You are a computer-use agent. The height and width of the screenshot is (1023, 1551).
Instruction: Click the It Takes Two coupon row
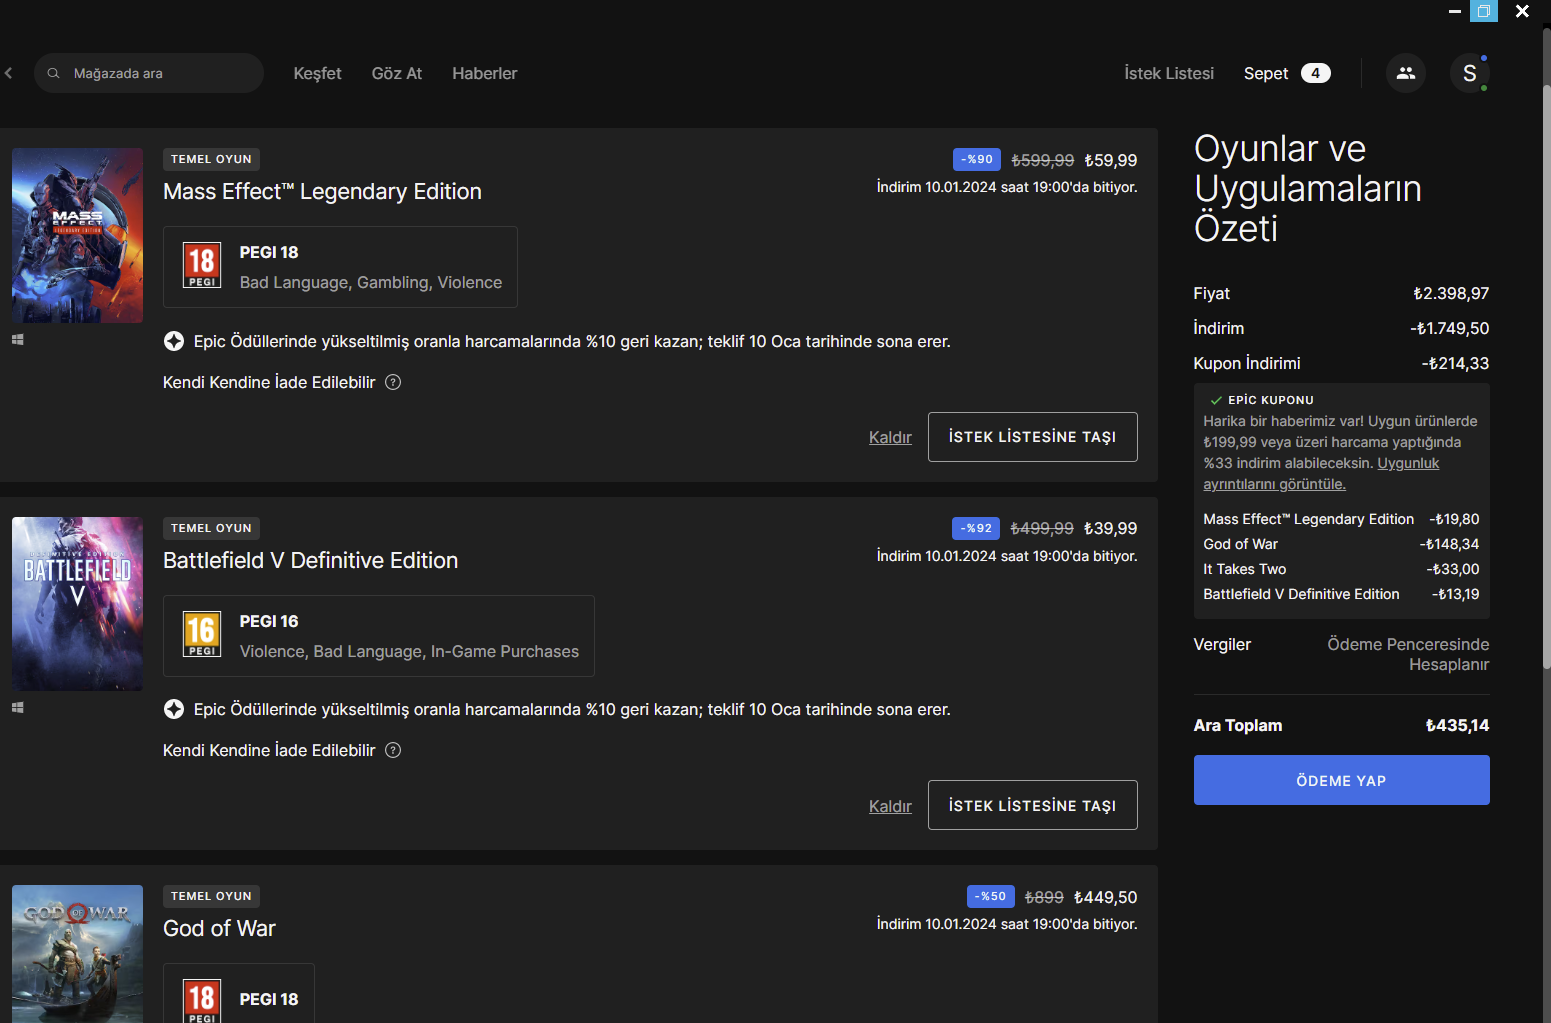pyautogui.click(x=1341, y=569)
